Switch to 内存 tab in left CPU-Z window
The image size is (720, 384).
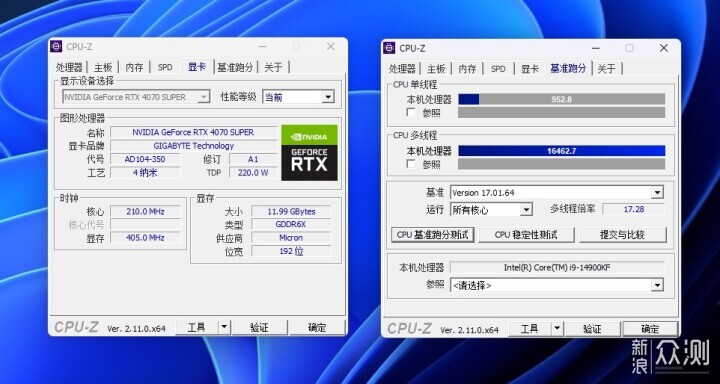[x=134, y=67]
